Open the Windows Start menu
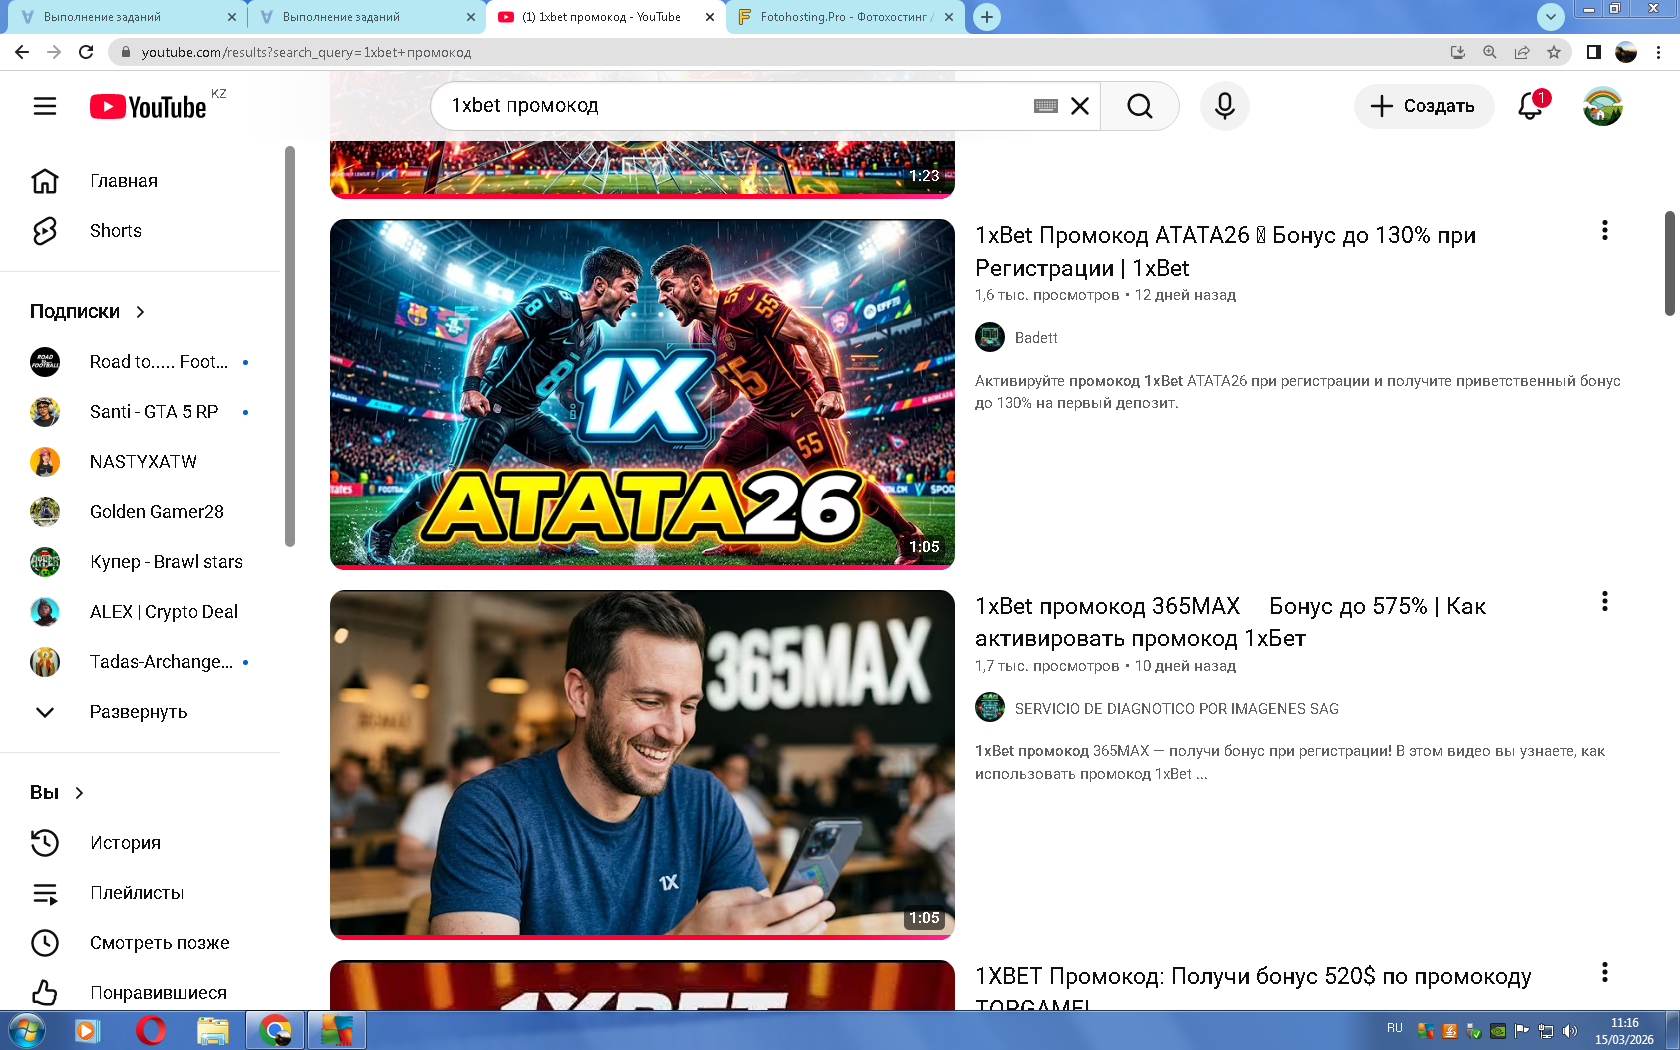Viewport: 1680px width, 1050px height. (27, 1030)
